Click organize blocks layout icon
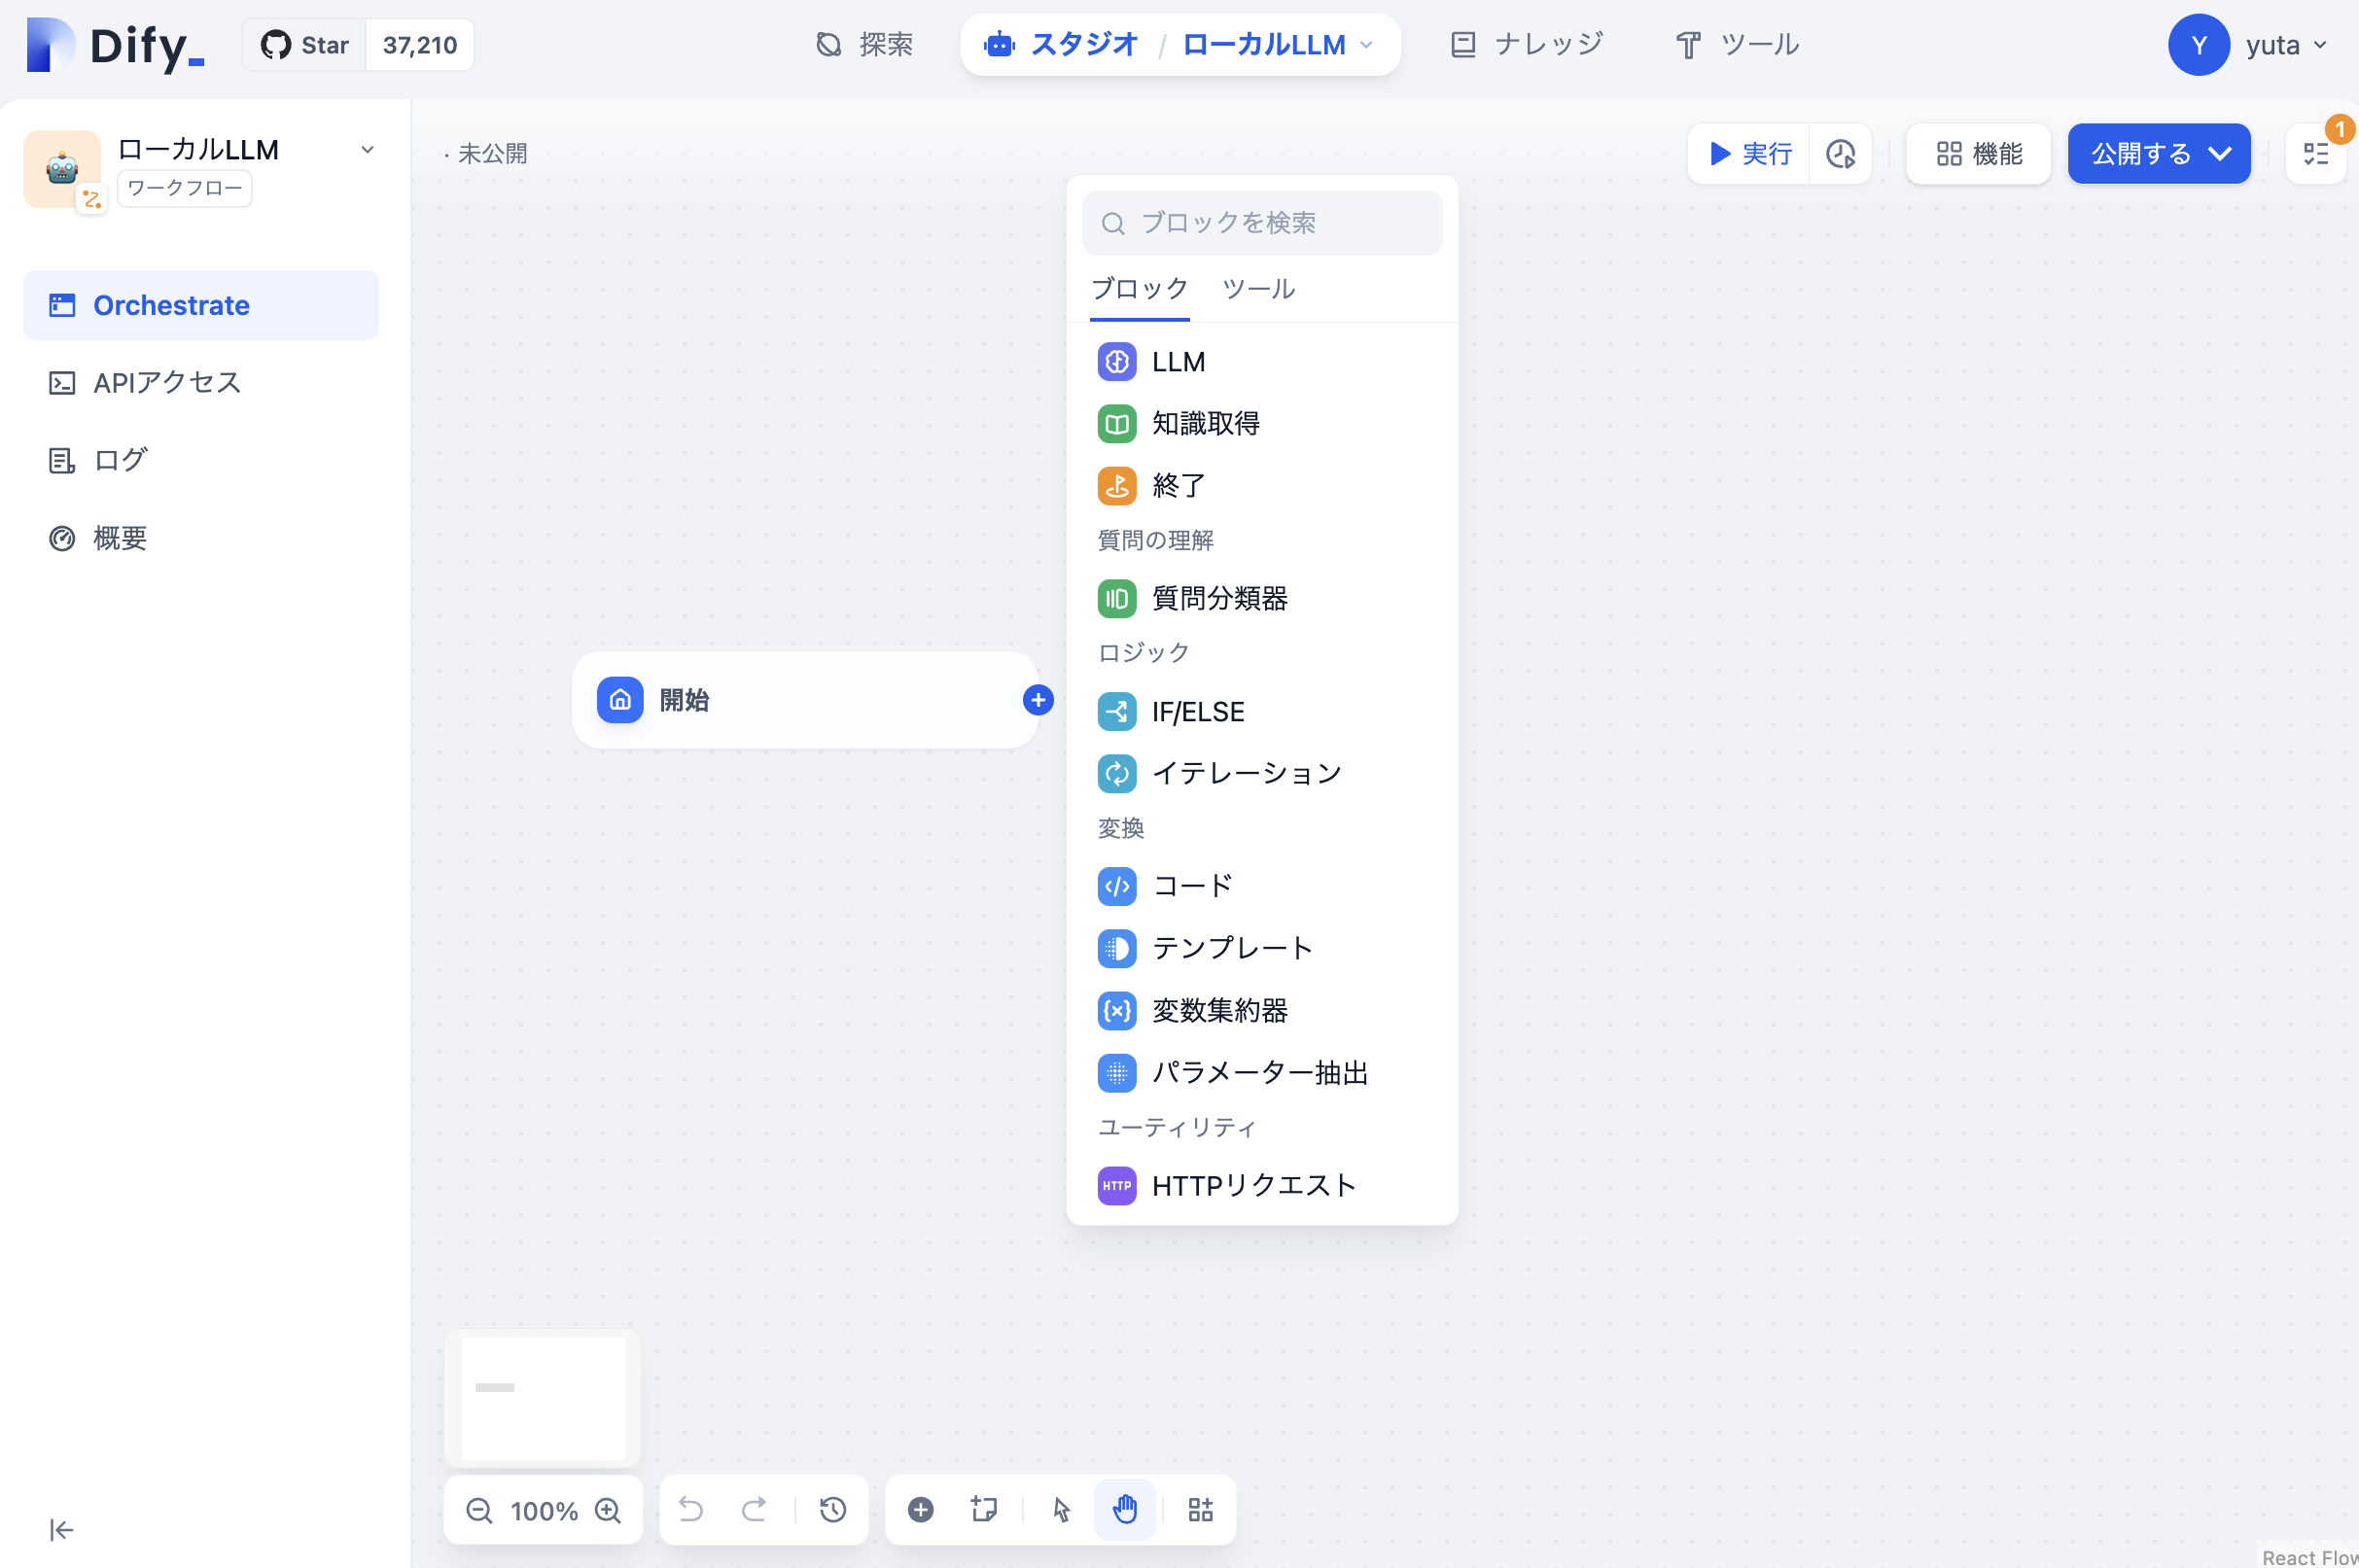2359x1568 pixels. [x=1200, y=1510]
